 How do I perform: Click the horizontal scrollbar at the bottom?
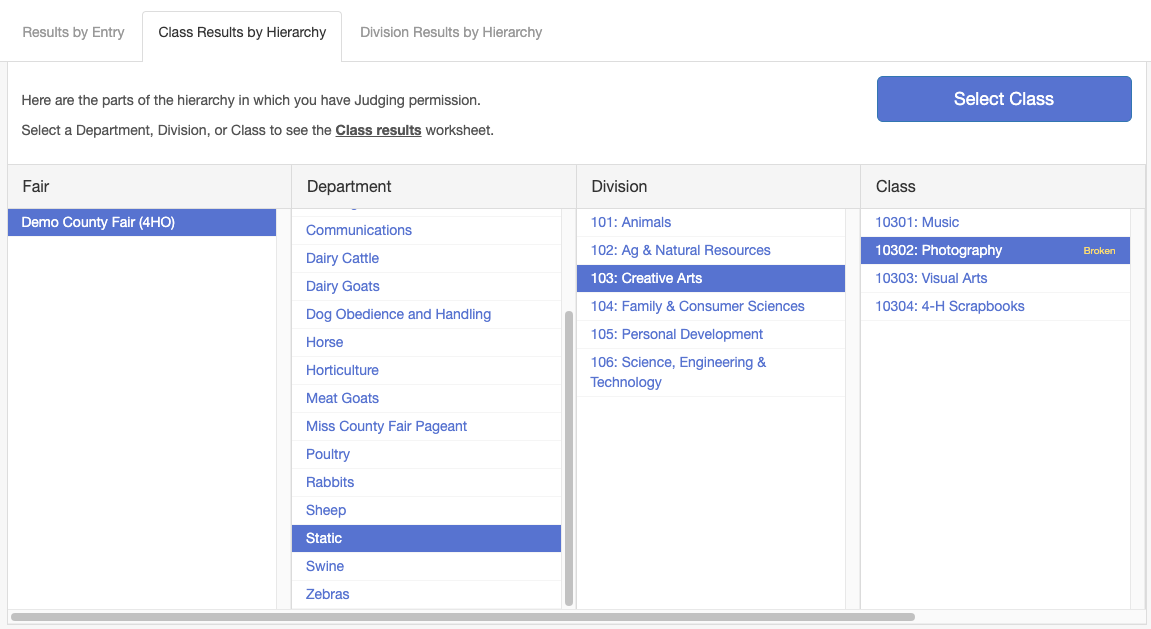point(462,617)
